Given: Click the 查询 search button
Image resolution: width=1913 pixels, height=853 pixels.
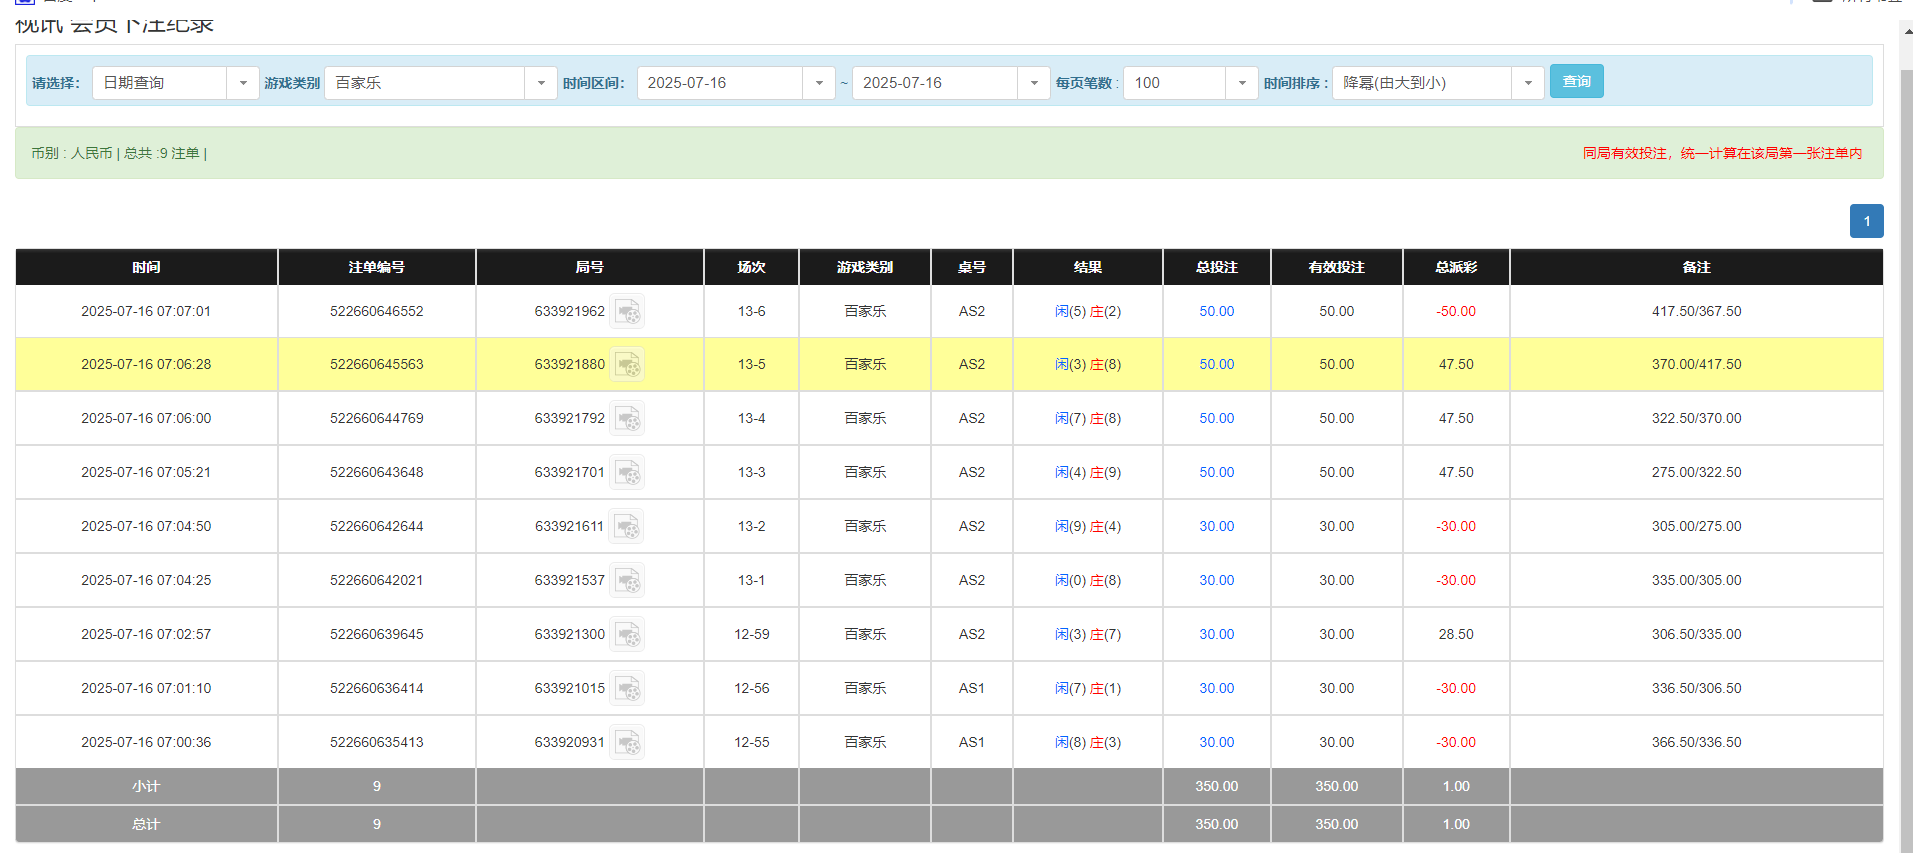Looking at the screenshot, I should tap(1576, 82).
